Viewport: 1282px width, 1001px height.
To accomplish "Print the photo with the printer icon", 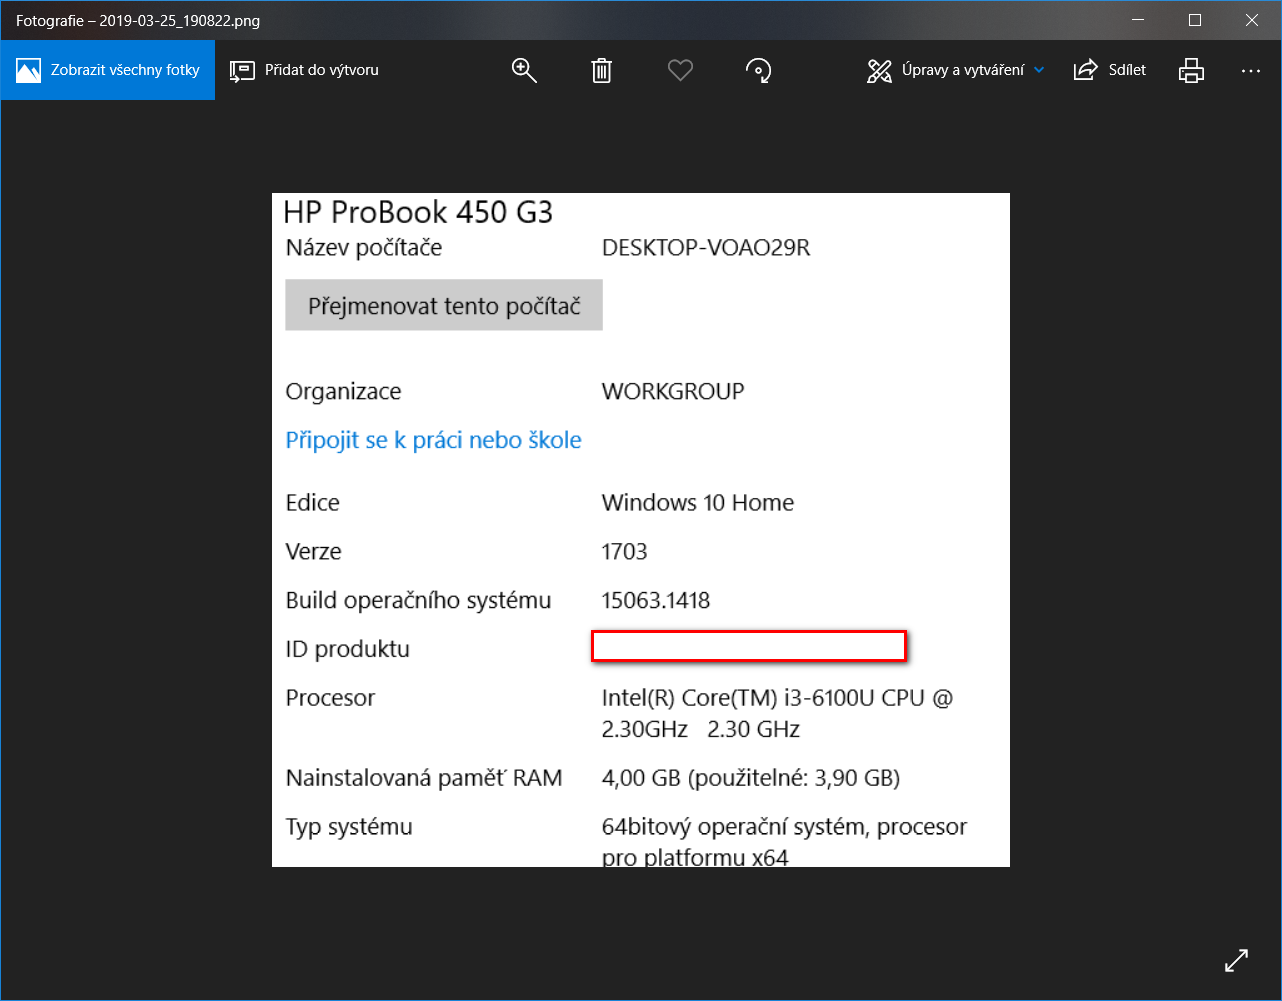I will [1191, 70].
